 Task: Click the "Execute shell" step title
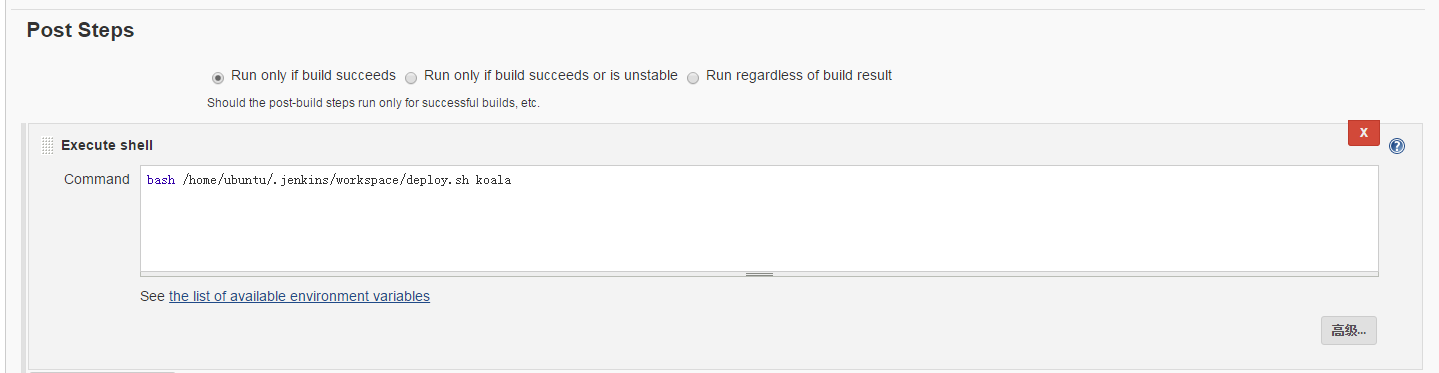click(x=107, y=145)
